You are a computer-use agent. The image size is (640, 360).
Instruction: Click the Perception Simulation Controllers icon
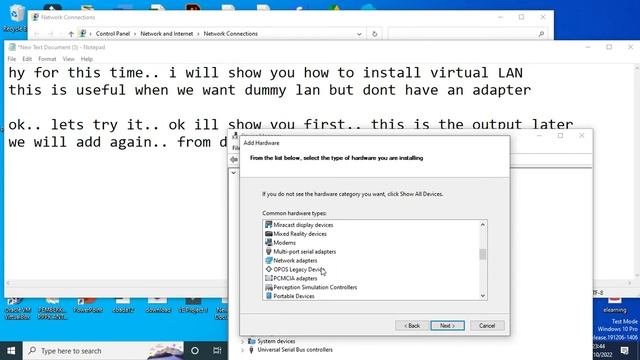(x=269, y=287)
